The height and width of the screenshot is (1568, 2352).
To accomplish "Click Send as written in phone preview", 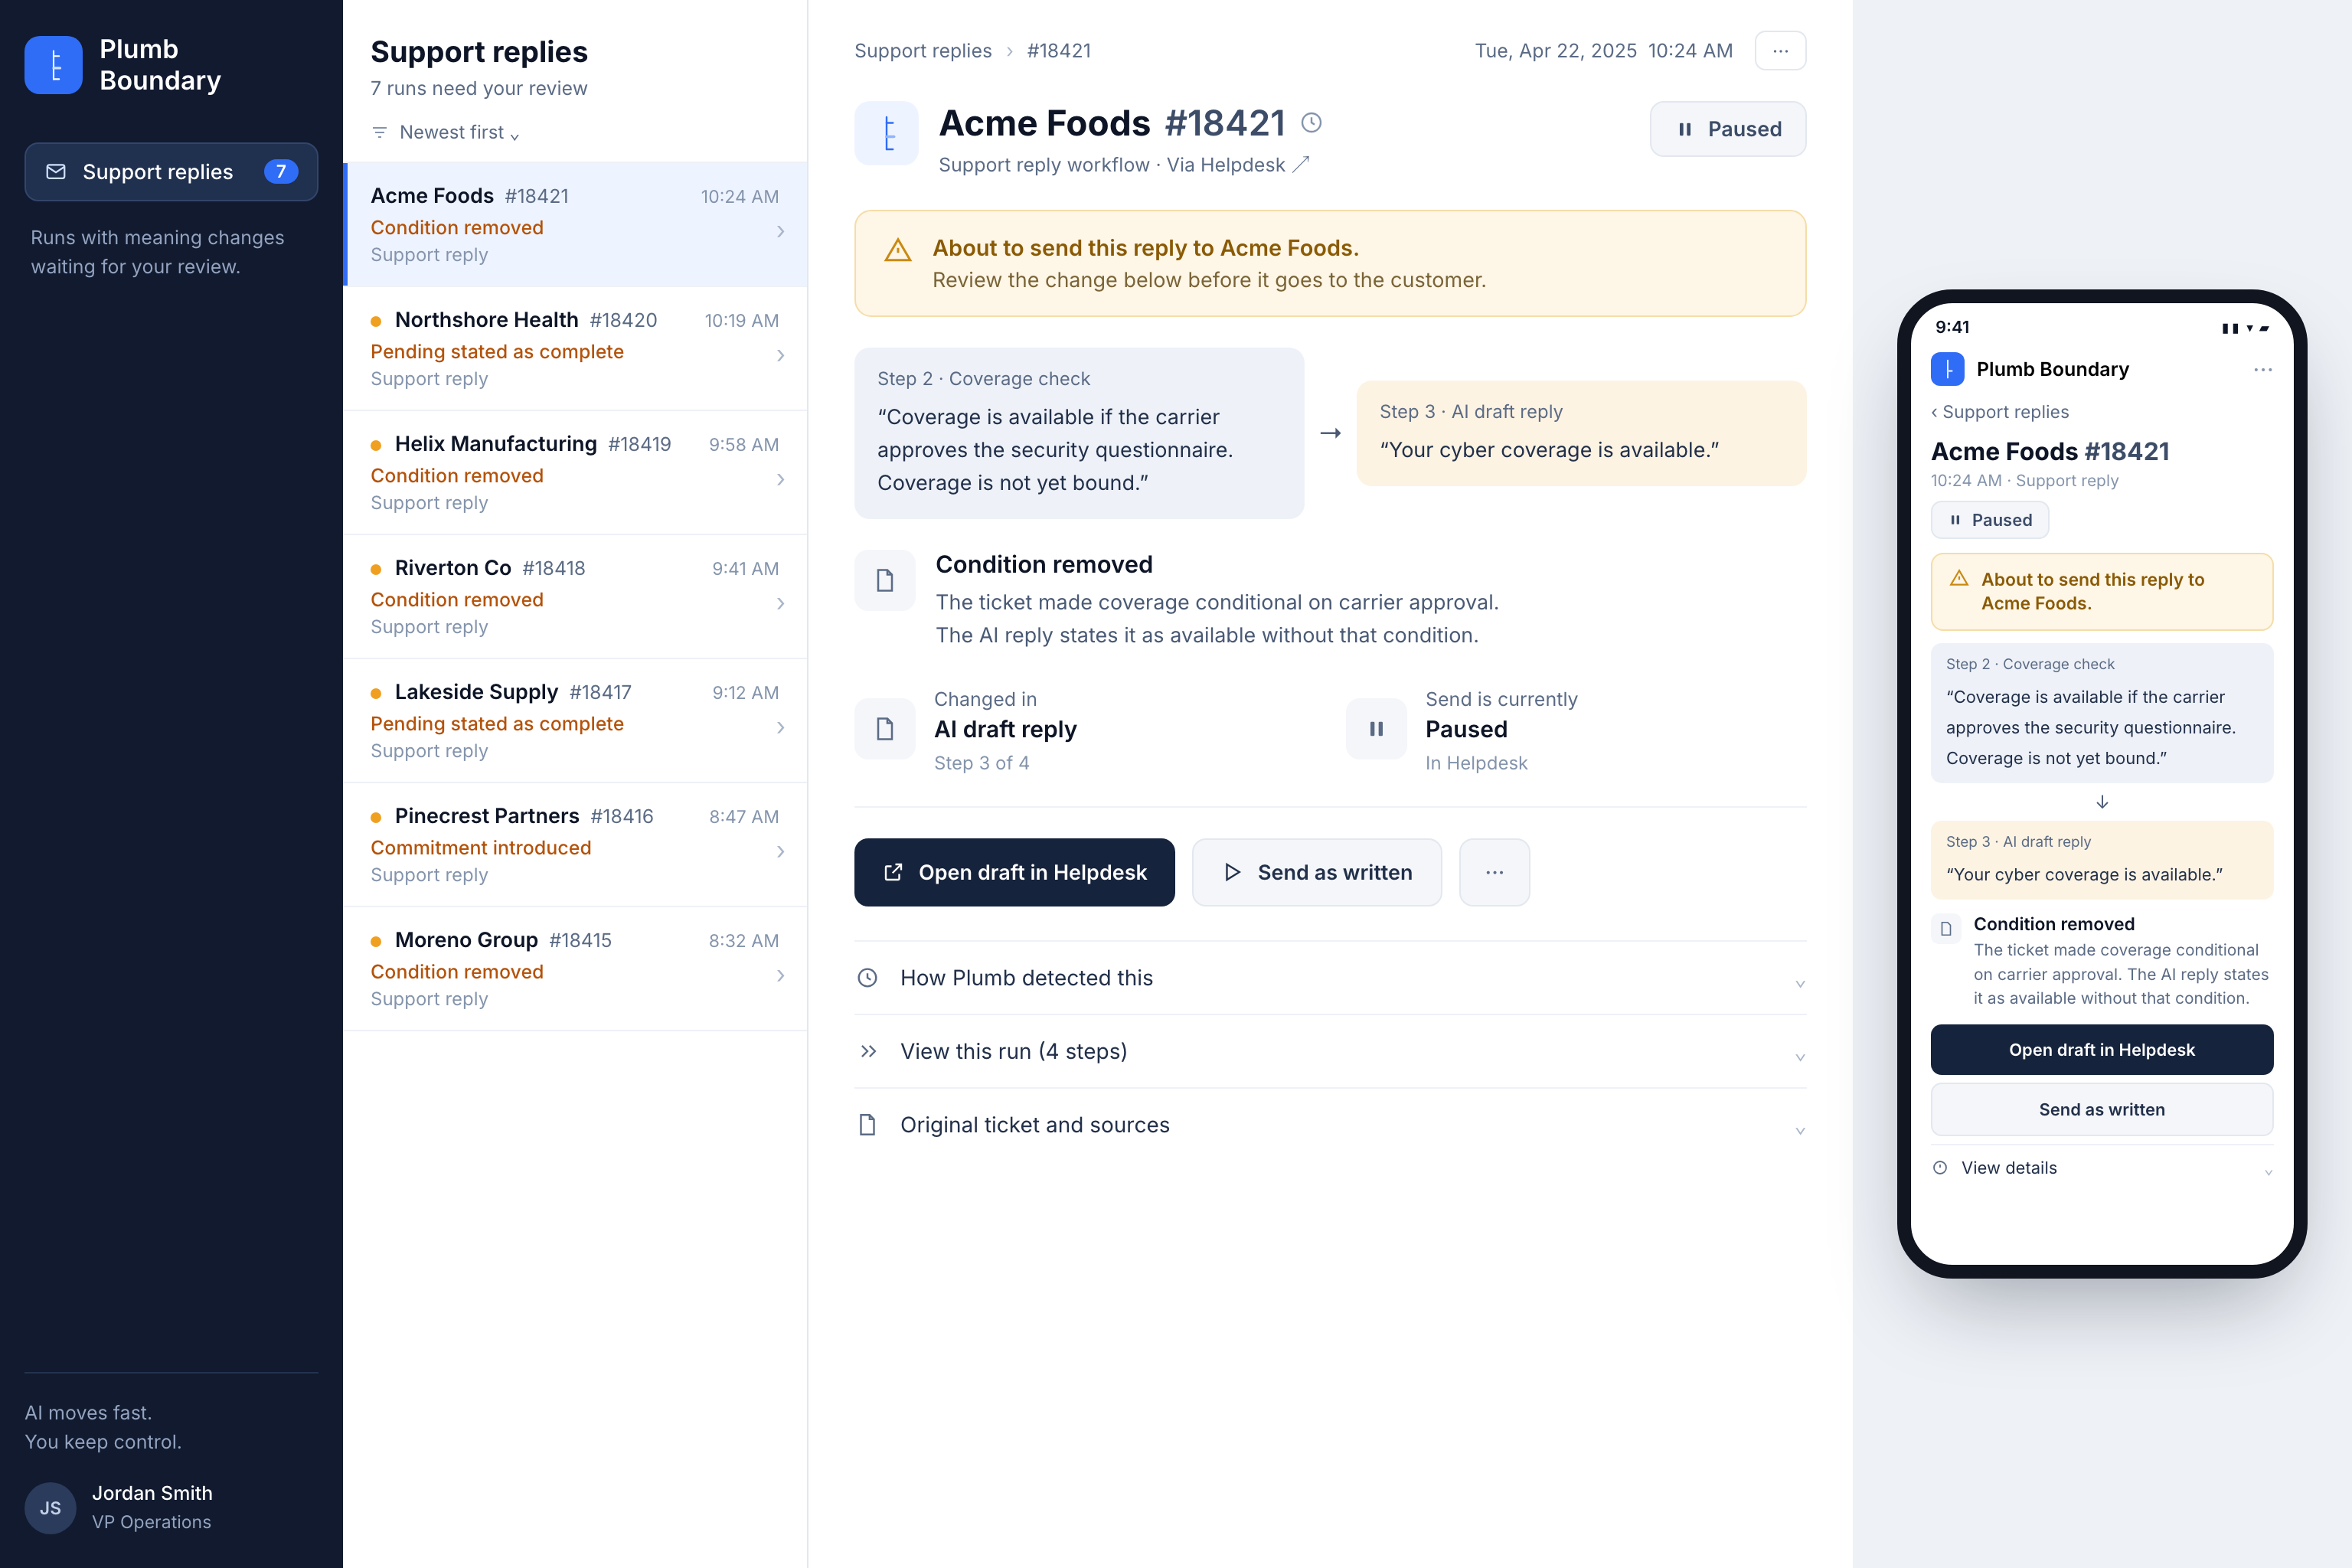I will pos(2102,1110).
